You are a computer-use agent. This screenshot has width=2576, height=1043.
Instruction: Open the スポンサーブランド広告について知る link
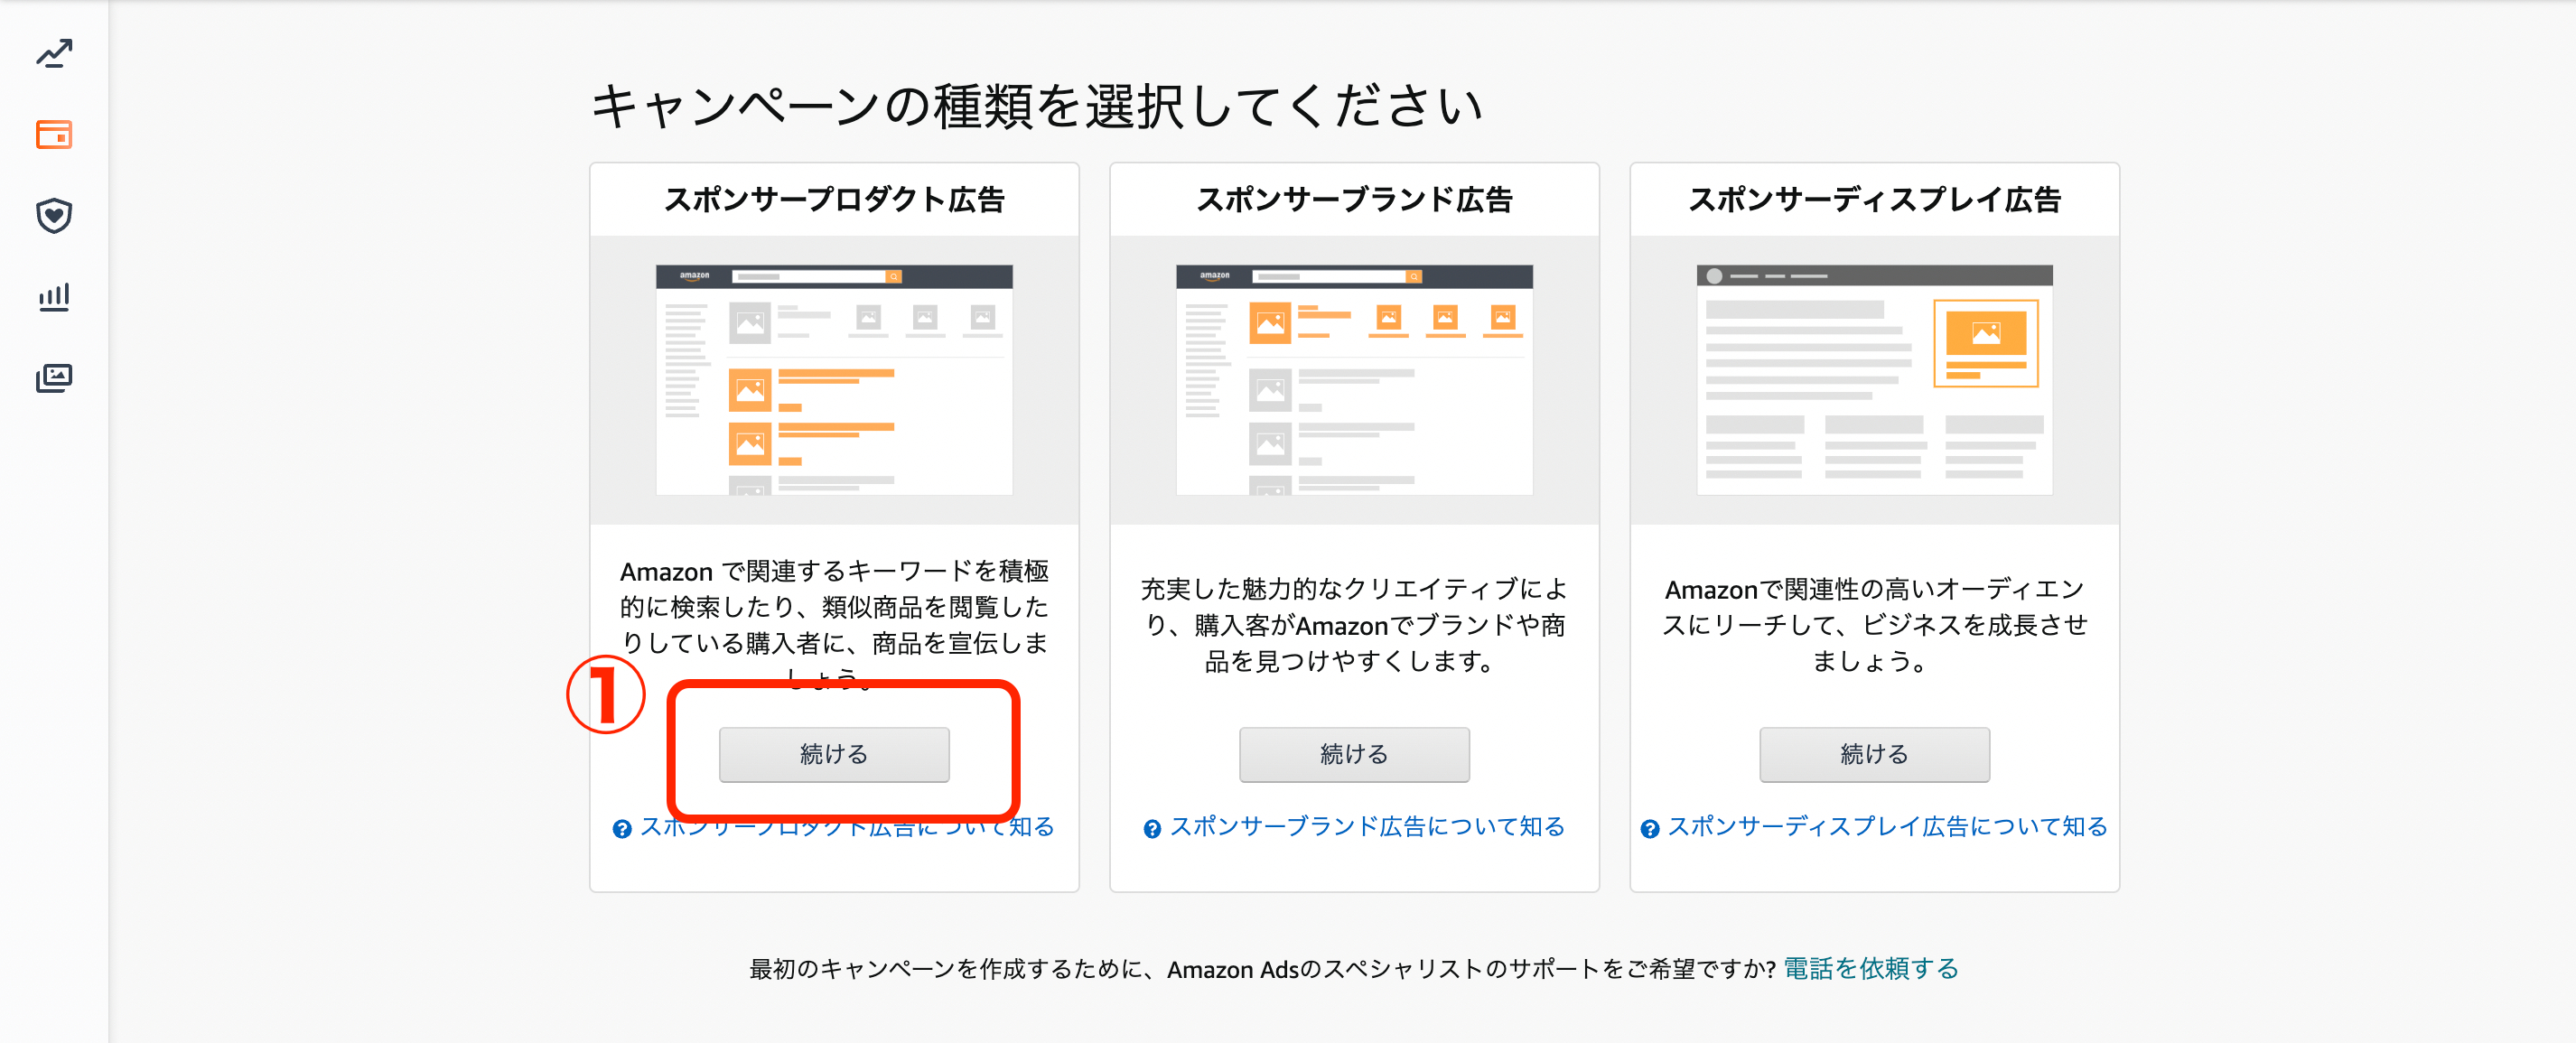pos(1365,827)
